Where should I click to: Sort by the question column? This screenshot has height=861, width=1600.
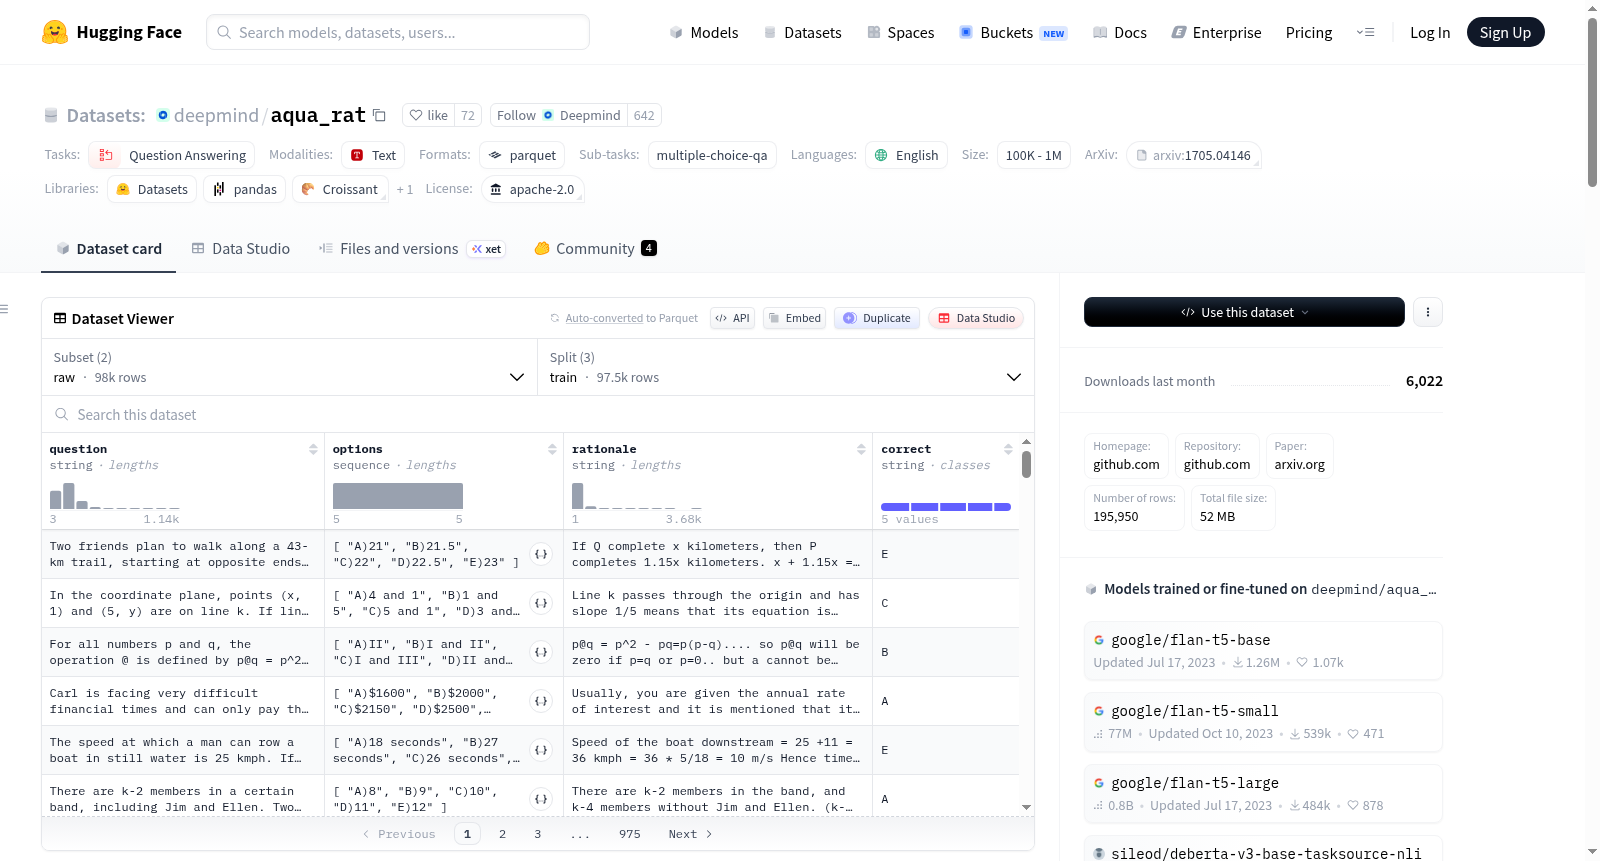pos(313,449)
